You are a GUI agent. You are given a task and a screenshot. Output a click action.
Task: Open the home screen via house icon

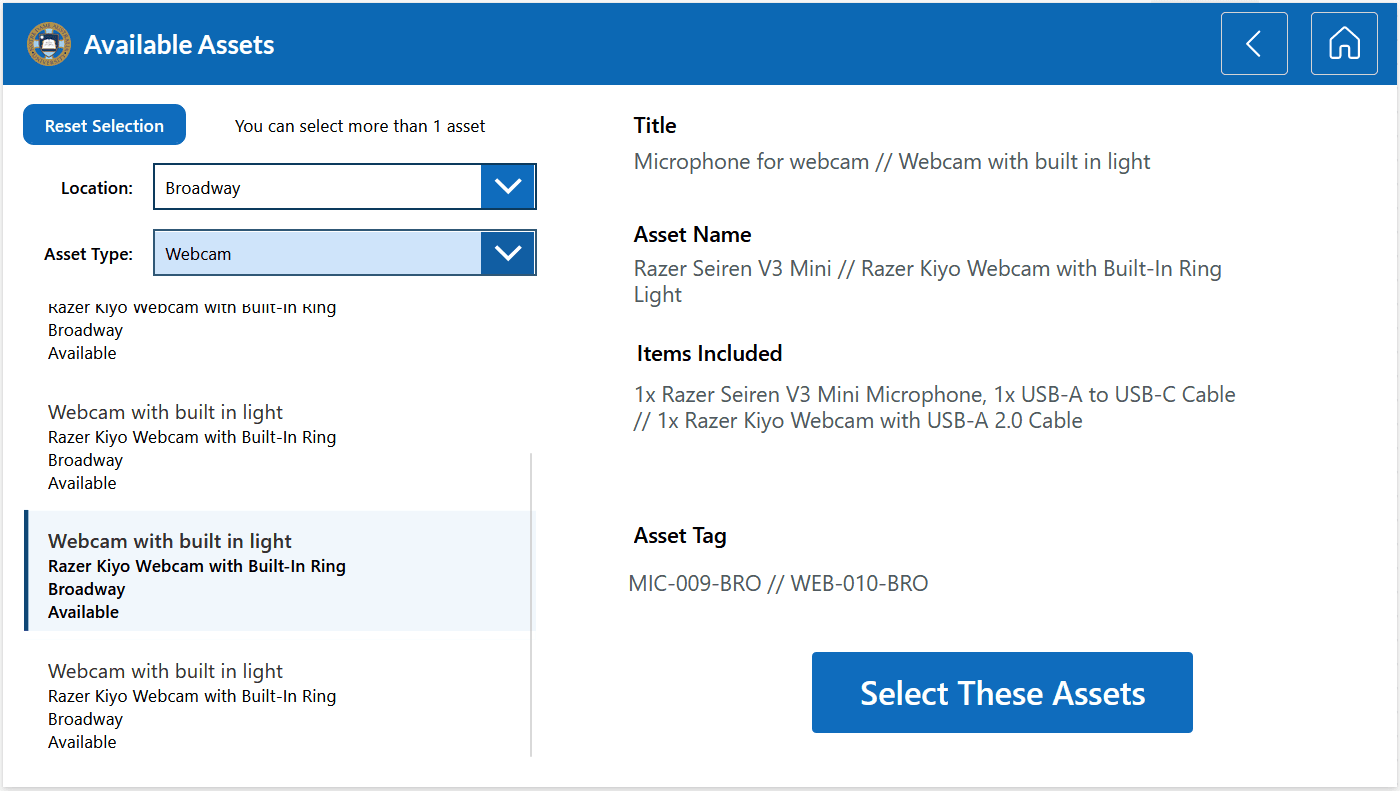click(1343, 44)
